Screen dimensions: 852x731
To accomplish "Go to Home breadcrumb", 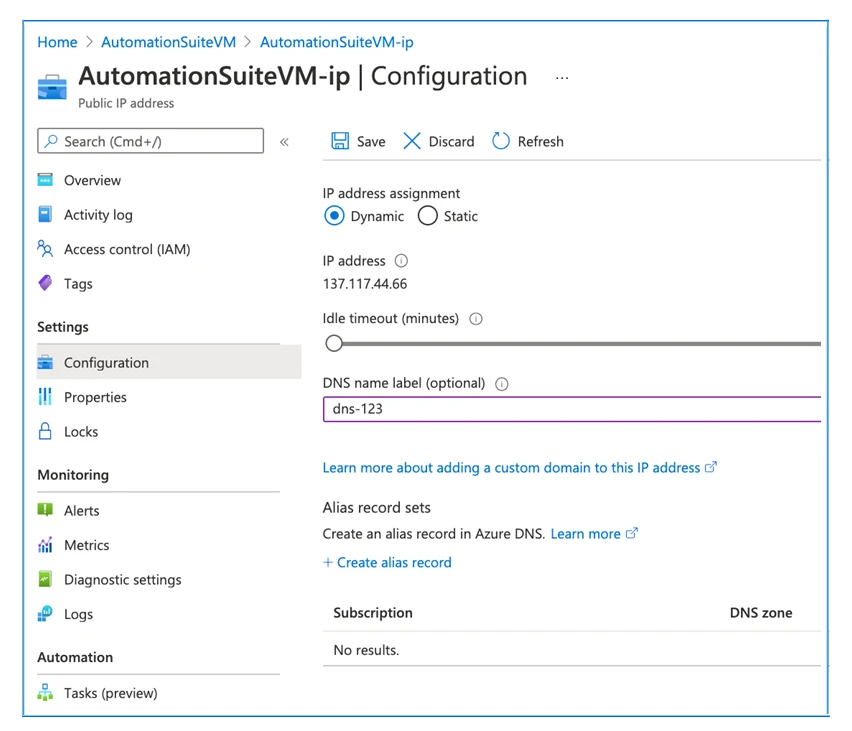I will point(57,42).
